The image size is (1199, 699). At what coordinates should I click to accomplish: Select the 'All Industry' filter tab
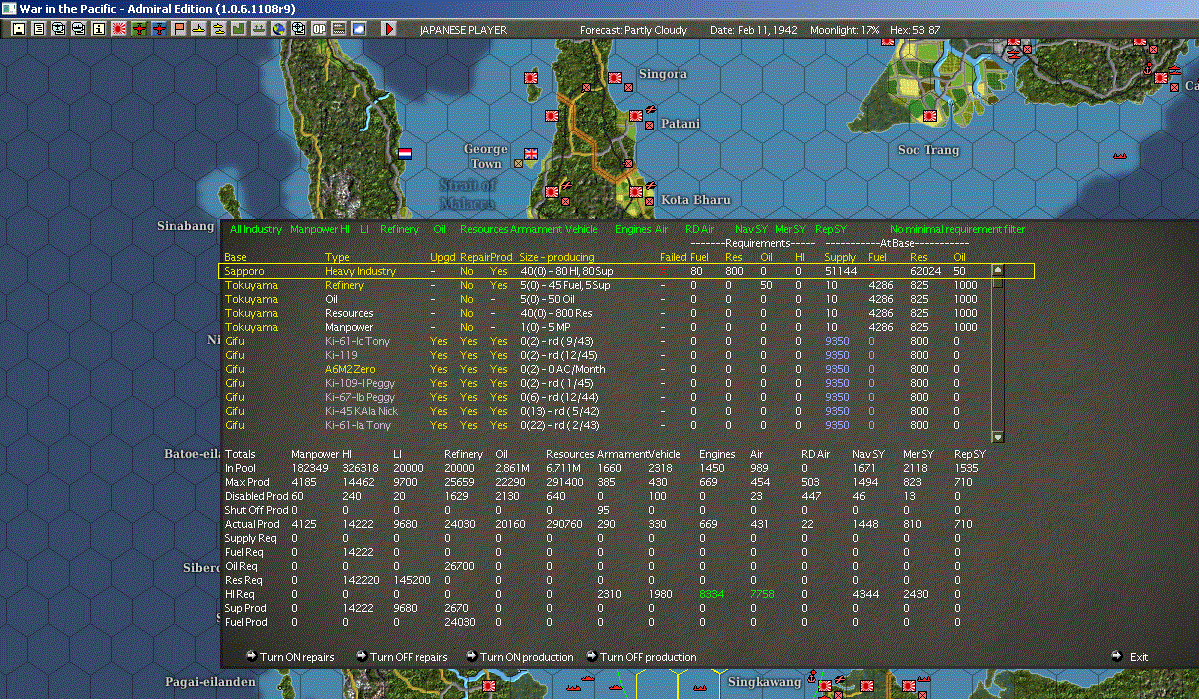coord(256,229)
